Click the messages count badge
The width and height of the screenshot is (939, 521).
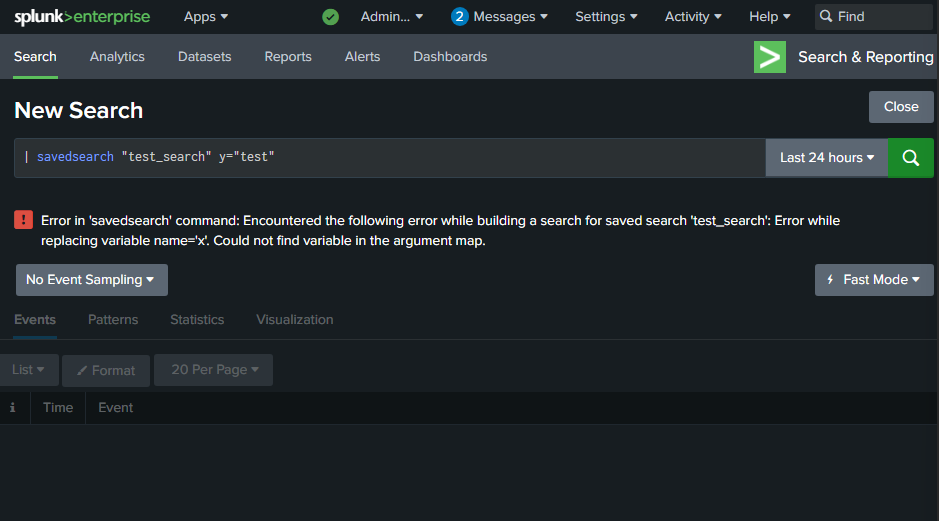point(459,17)
